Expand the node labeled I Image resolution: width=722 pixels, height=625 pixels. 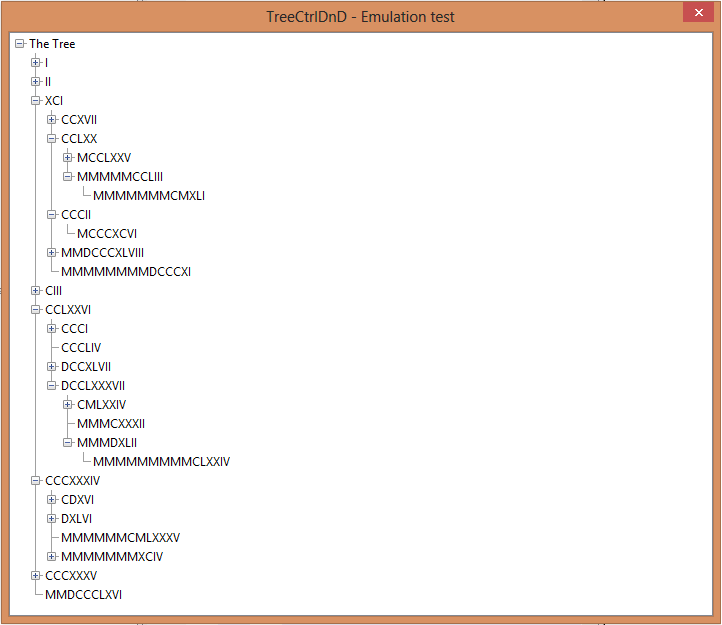point(36,62)
